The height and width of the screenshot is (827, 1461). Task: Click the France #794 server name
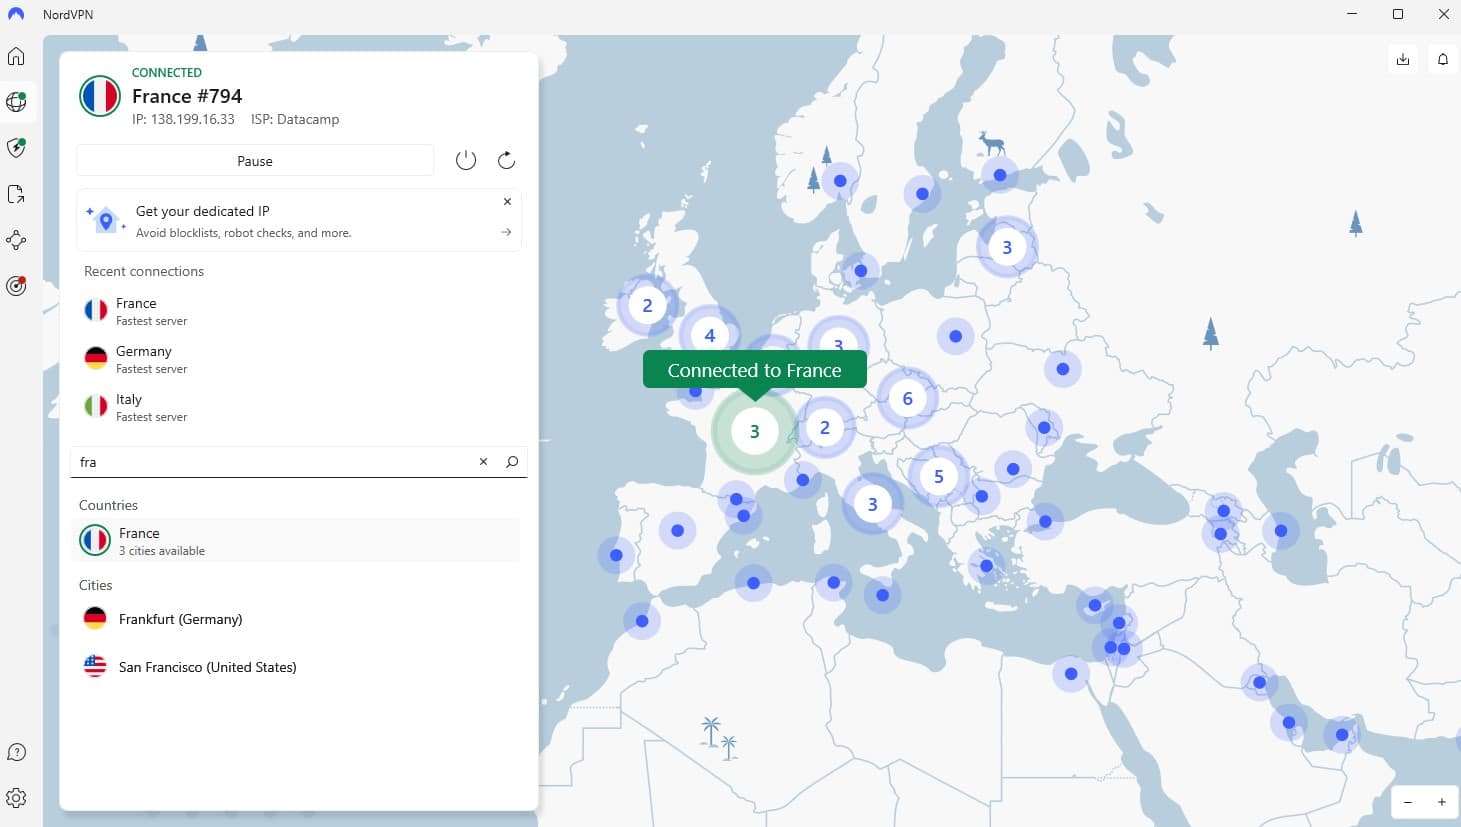tap(187, 96)
